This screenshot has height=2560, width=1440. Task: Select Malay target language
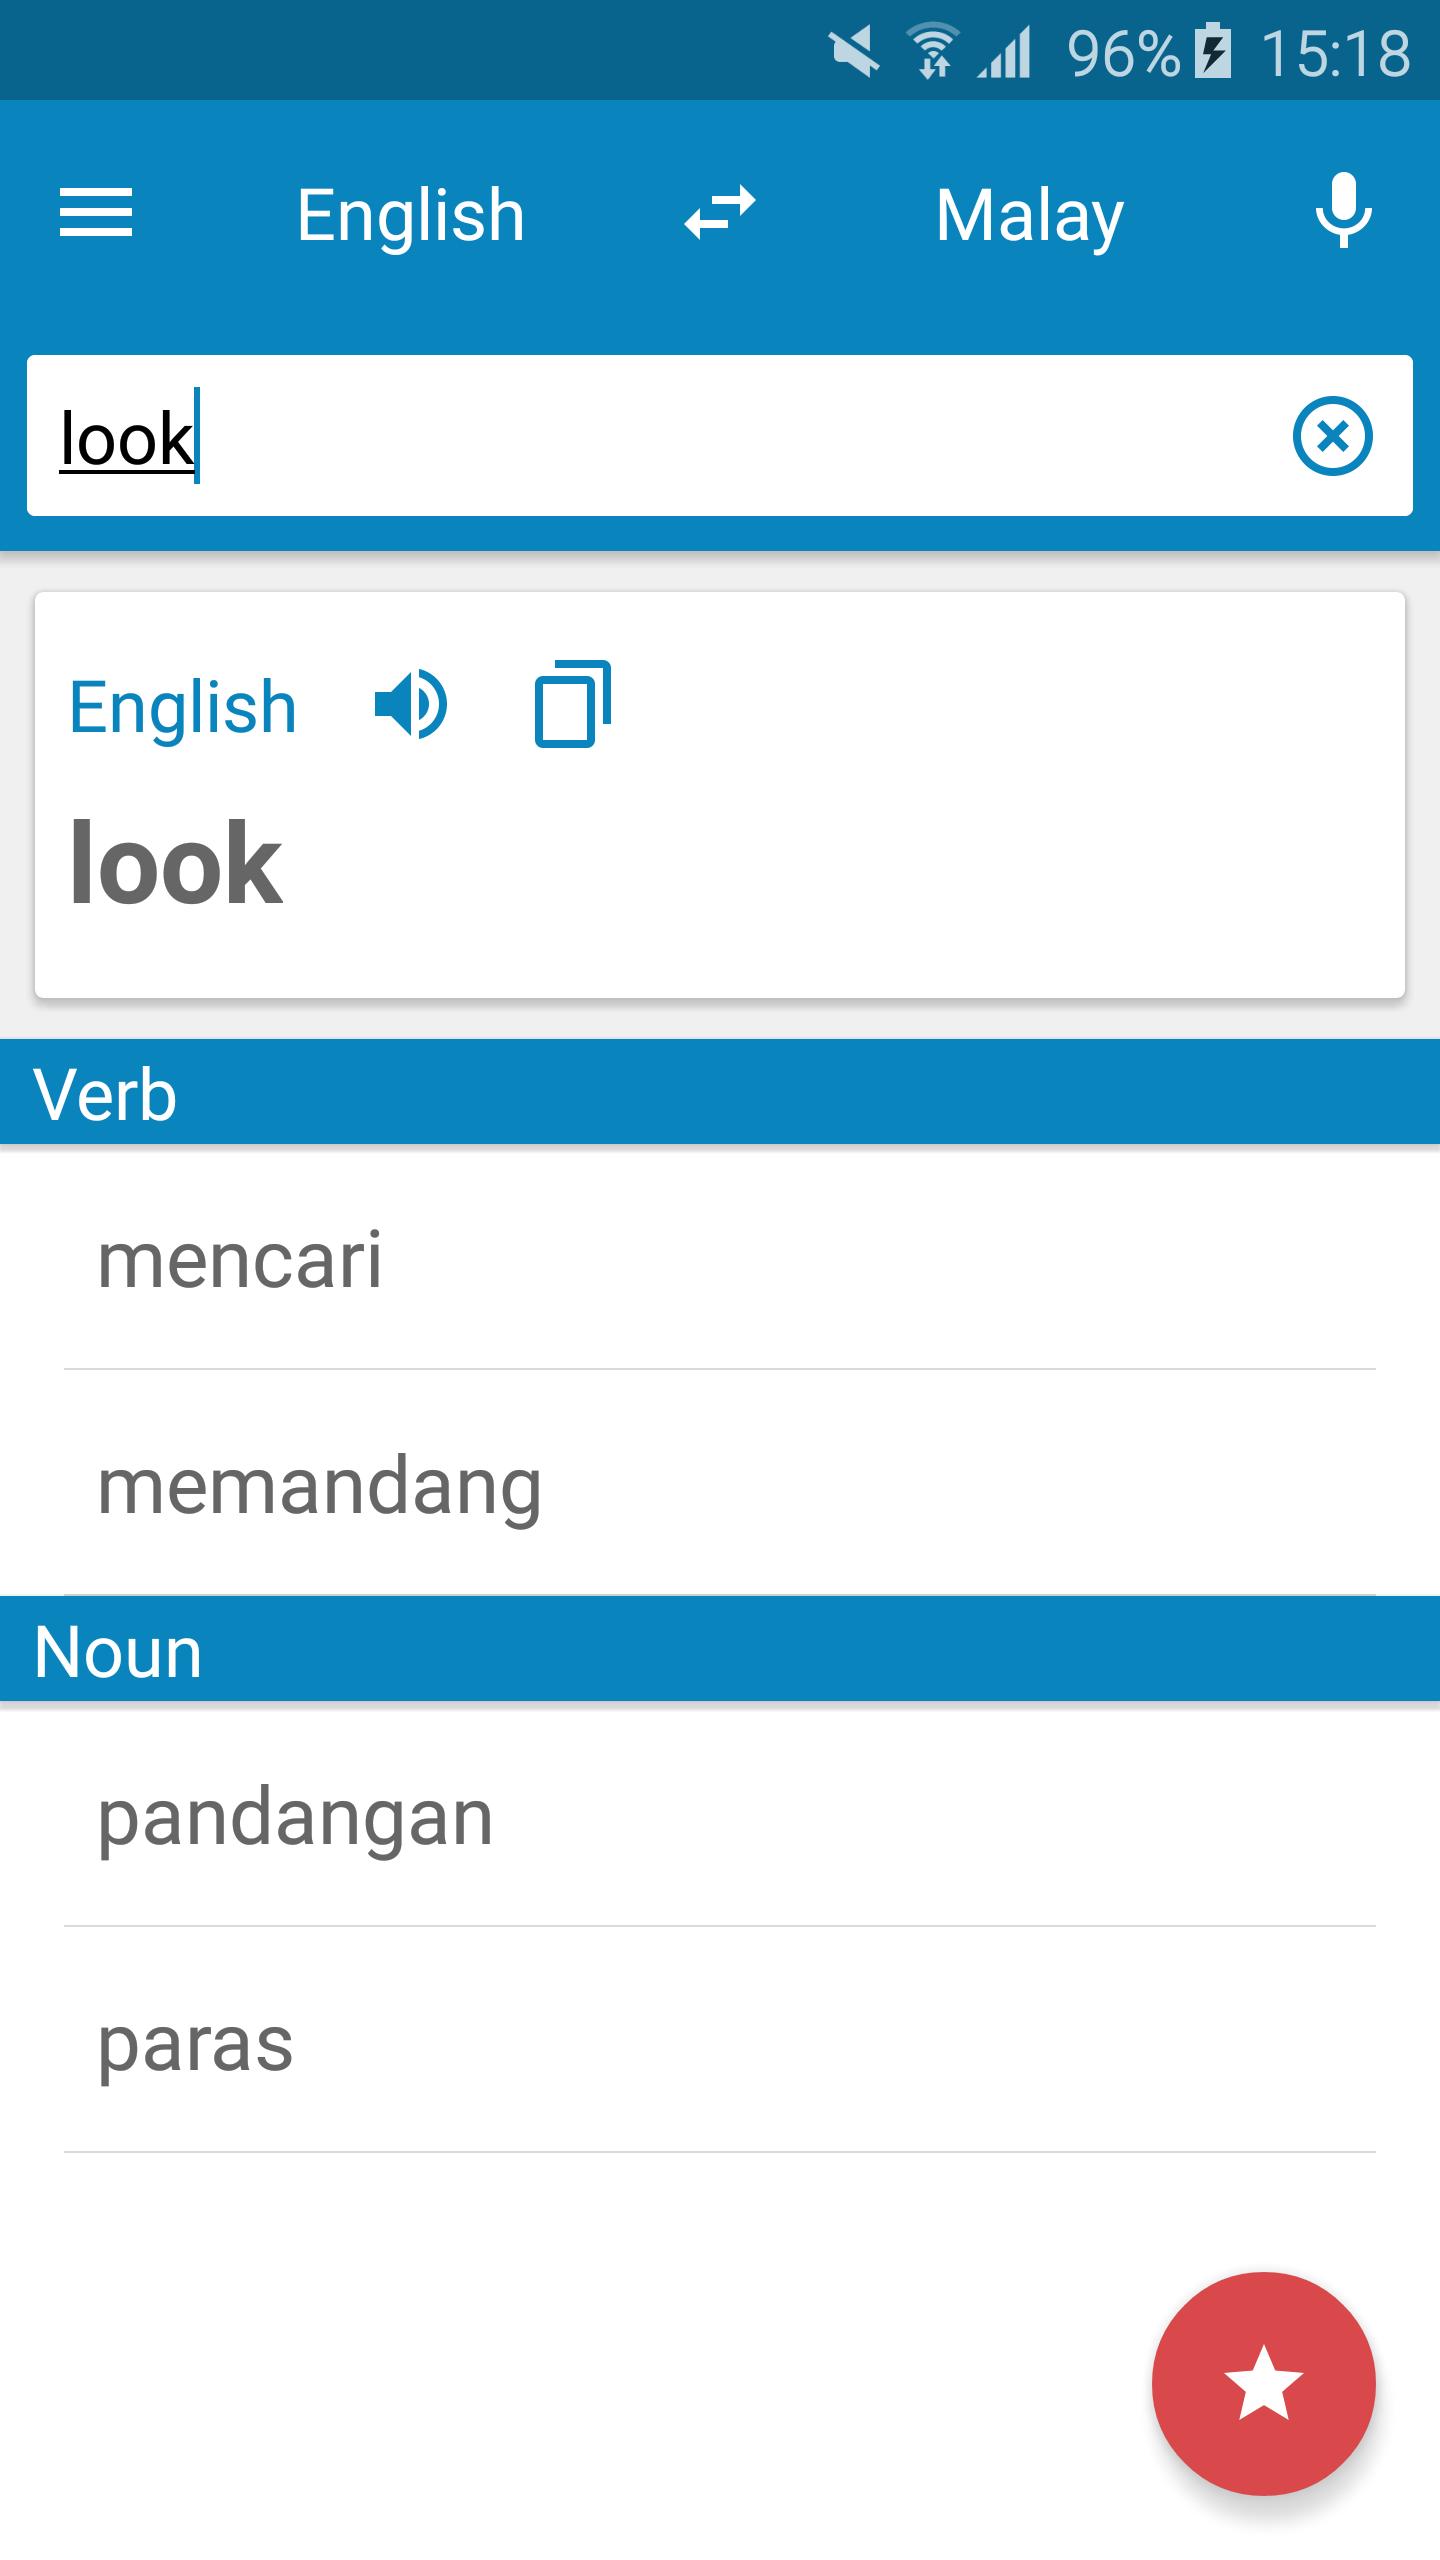[x=1029, y=215]
